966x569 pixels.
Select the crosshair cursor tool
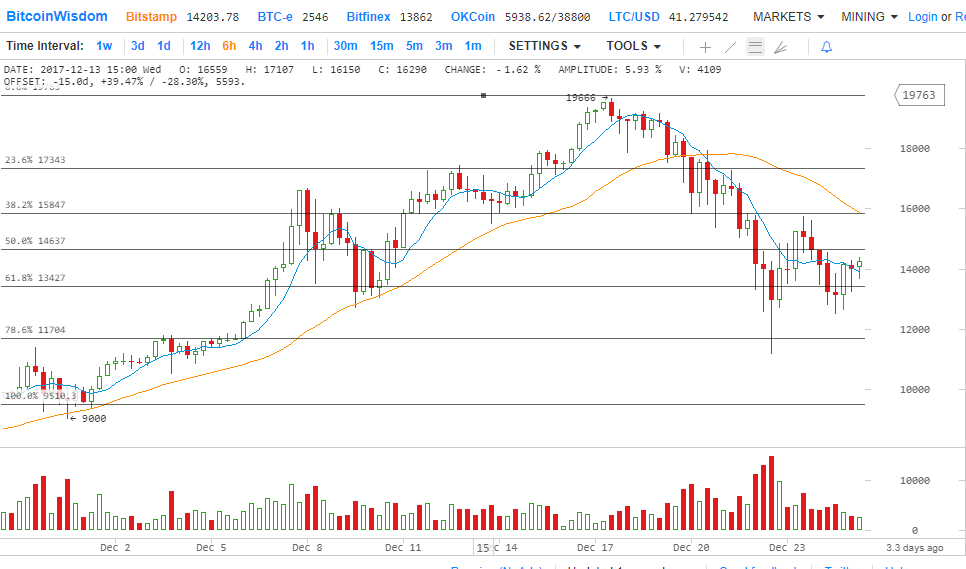tap(705, 47)
